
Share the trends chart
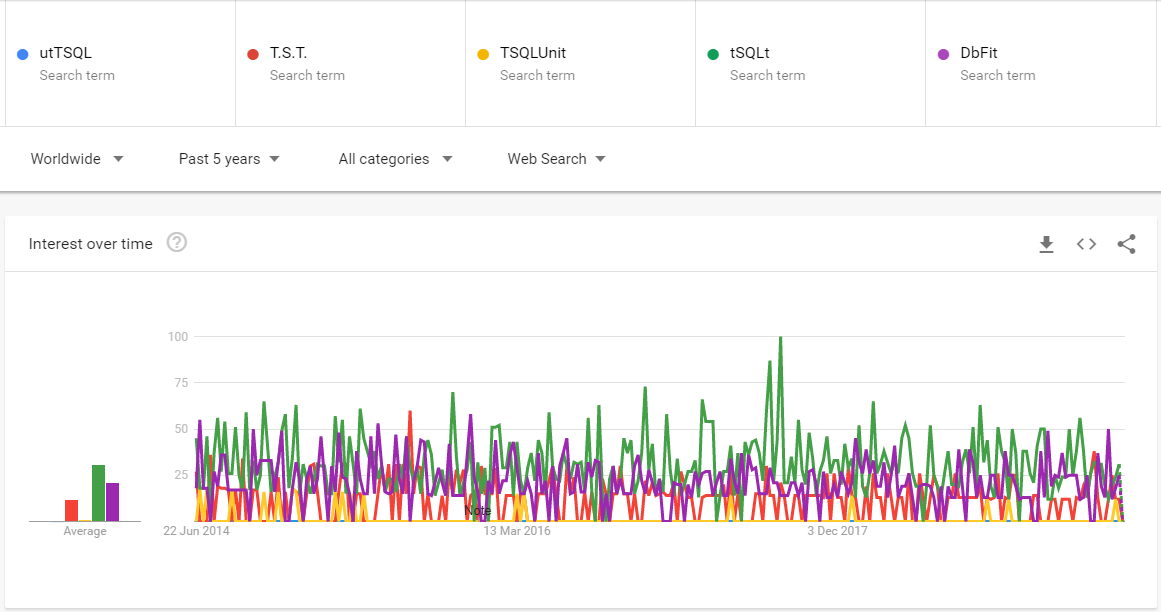tap(1127, 243)
